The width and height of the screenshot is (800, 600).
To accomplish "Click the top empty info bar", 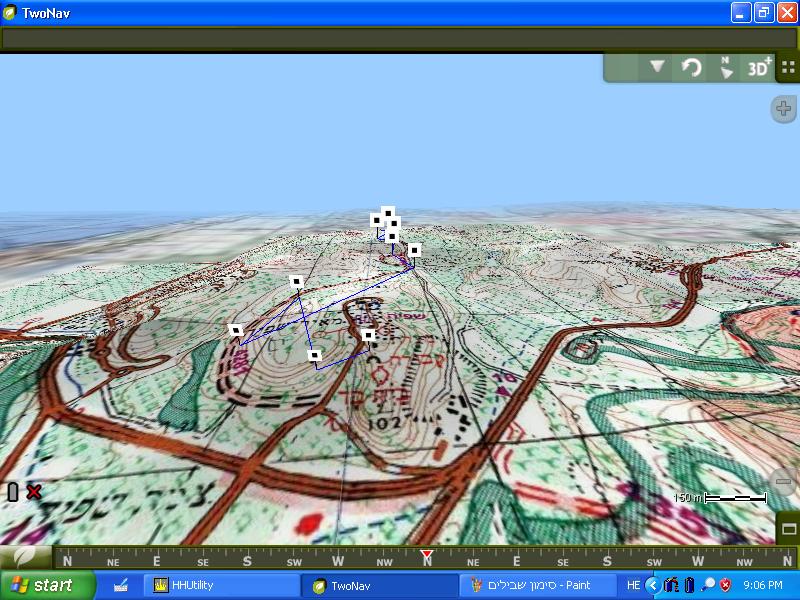I will [400, 39].
